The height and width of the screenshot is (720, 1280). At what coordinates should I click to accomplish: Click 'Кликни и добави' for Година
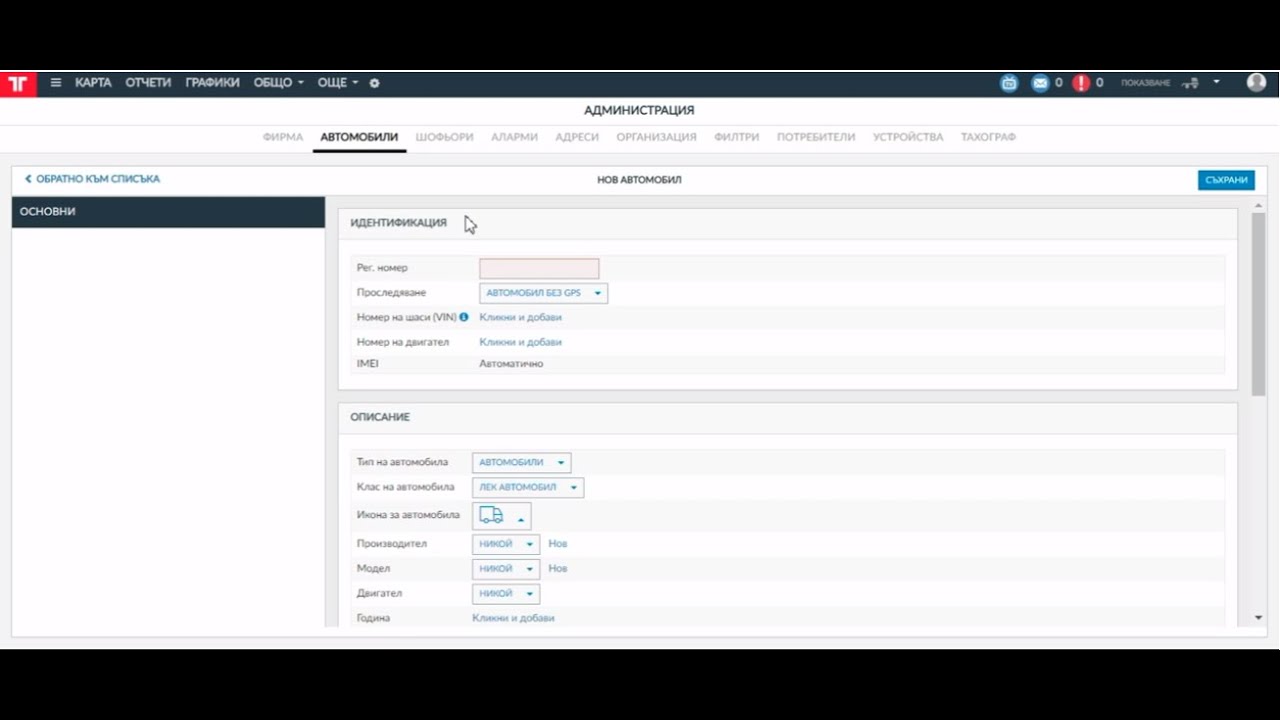point(513,618)
